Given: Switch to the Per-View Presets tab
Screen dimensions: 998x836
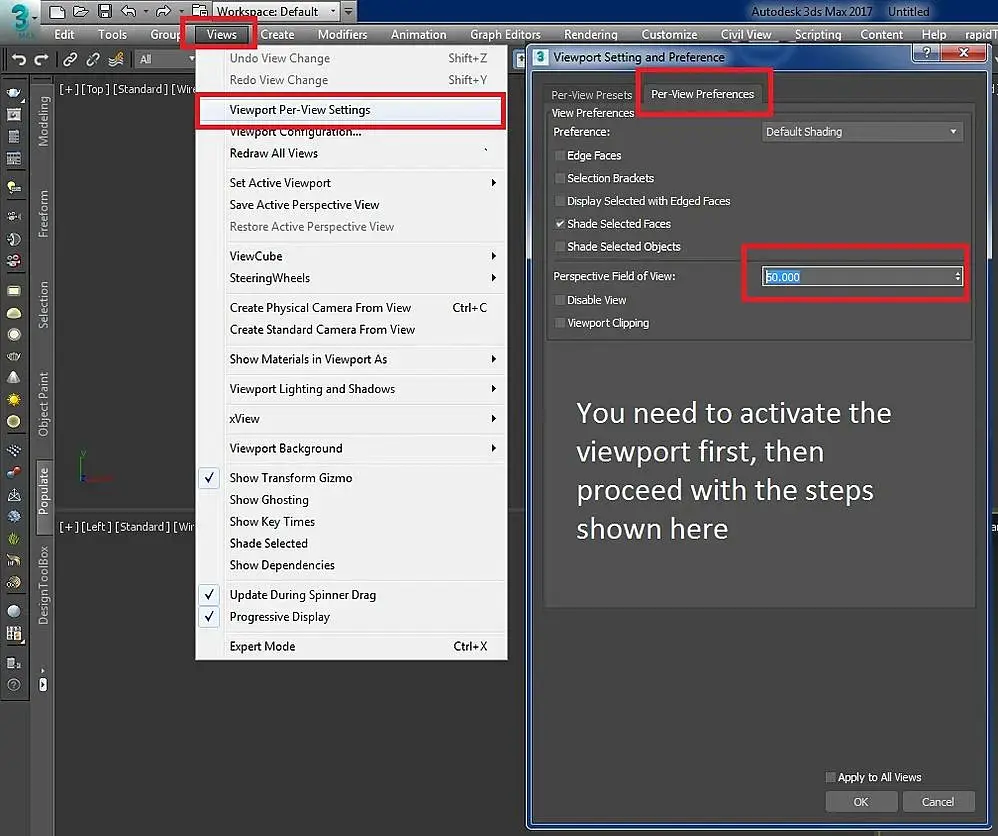Looking at the screenshot, I should coord(591,95).
